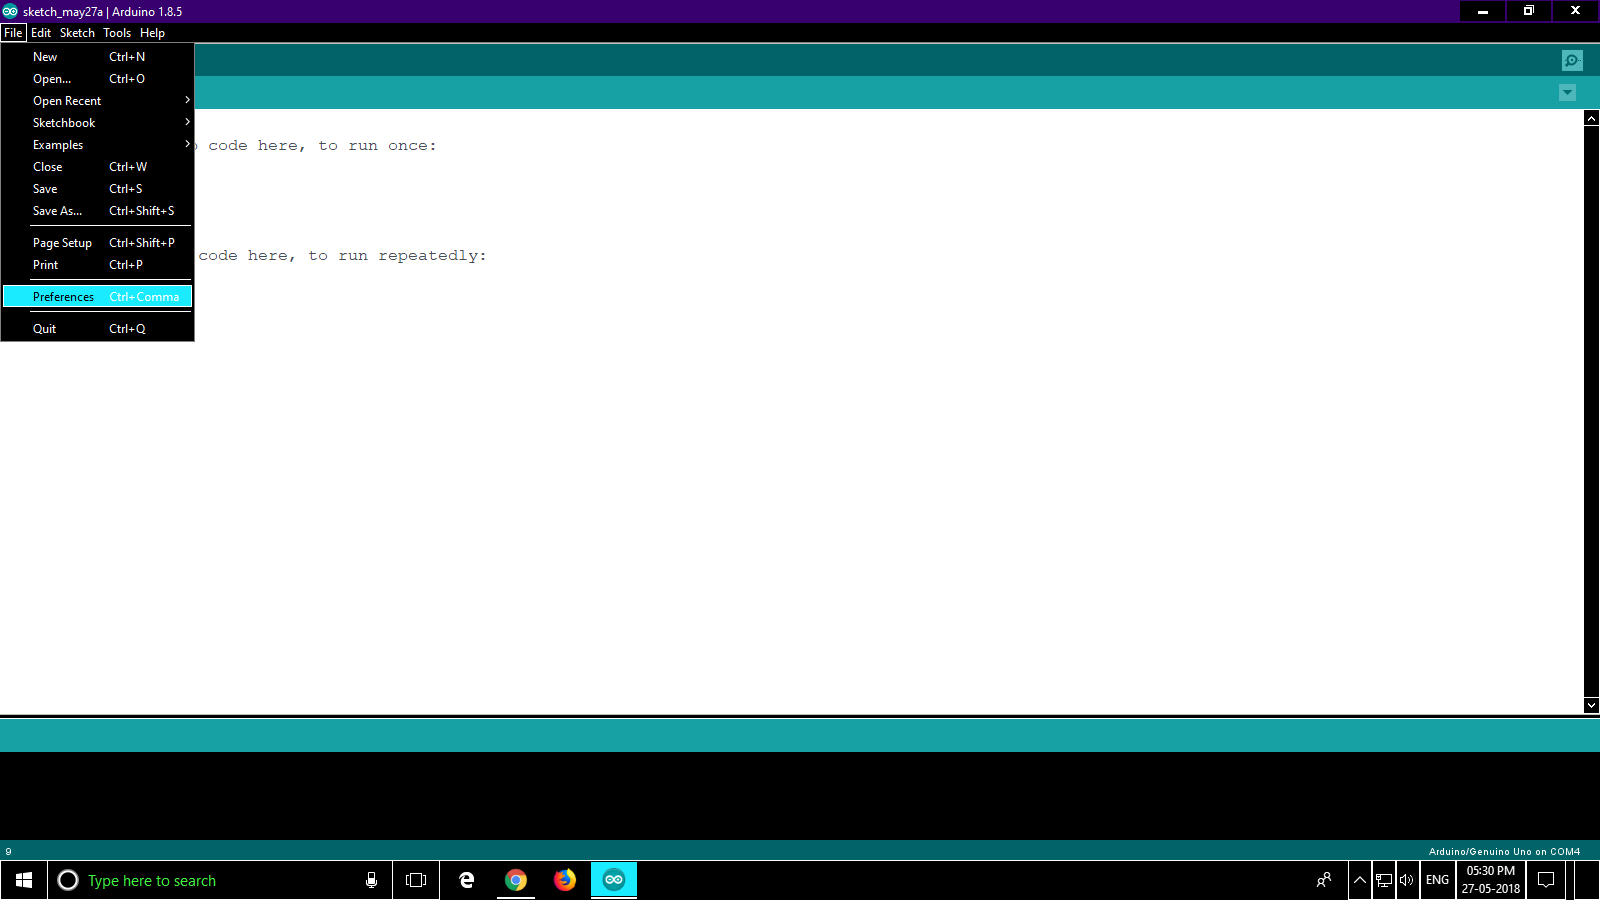
Task: Click 'Arduino/Genuino Uno on COM4' status text
Action: pyautogui.click(x=1504, y=852)
